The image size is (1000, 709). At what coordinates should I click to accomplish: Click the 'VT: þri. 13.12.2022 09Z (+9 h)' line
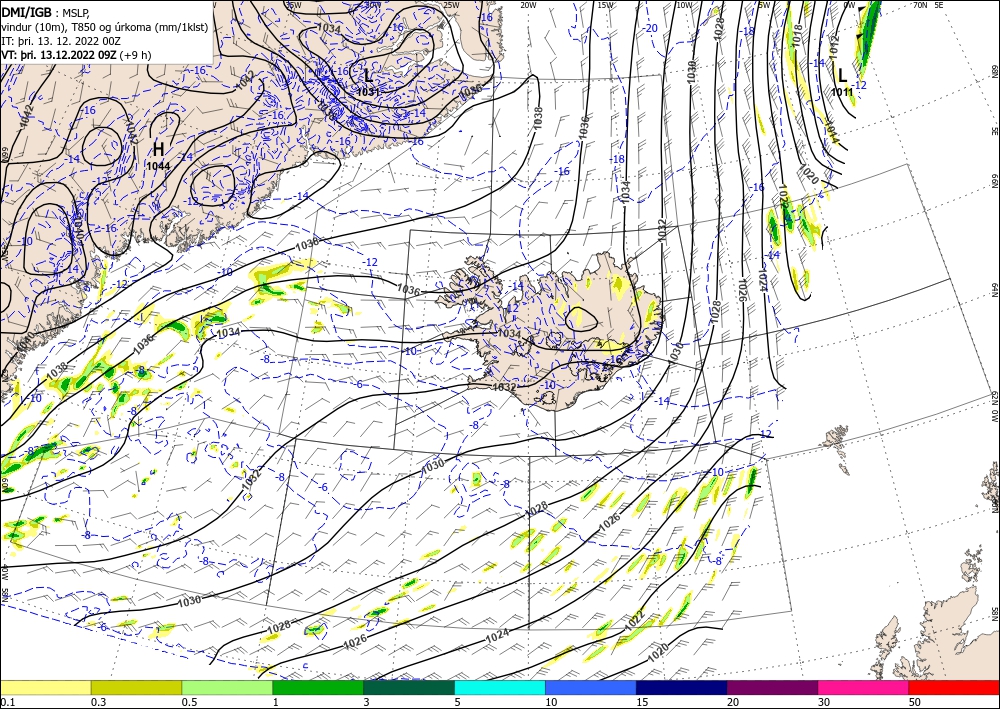point(77,55)
